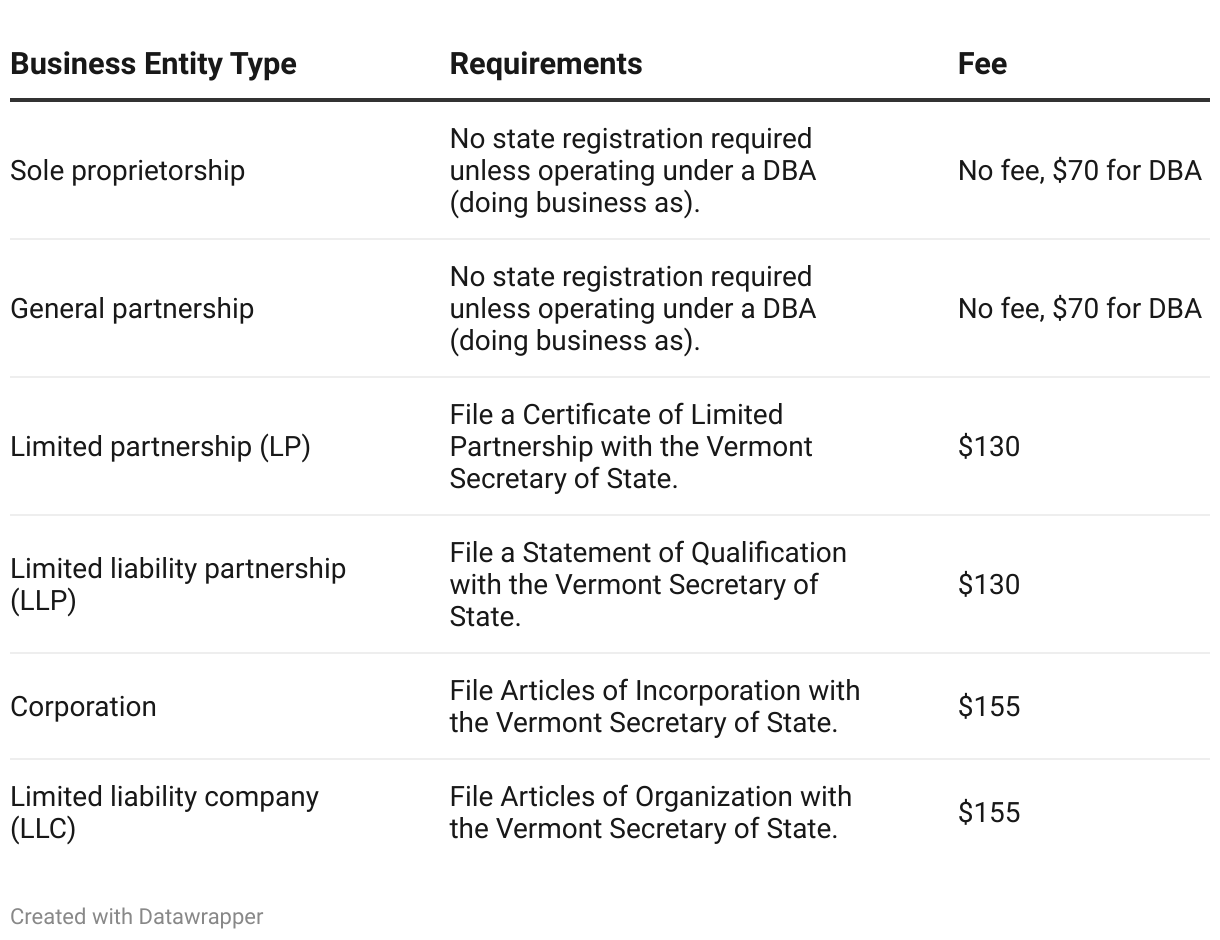Click the Certificate of Limited Partnership requirement
The image size is (1220, 940).
[x=631, y=446]
